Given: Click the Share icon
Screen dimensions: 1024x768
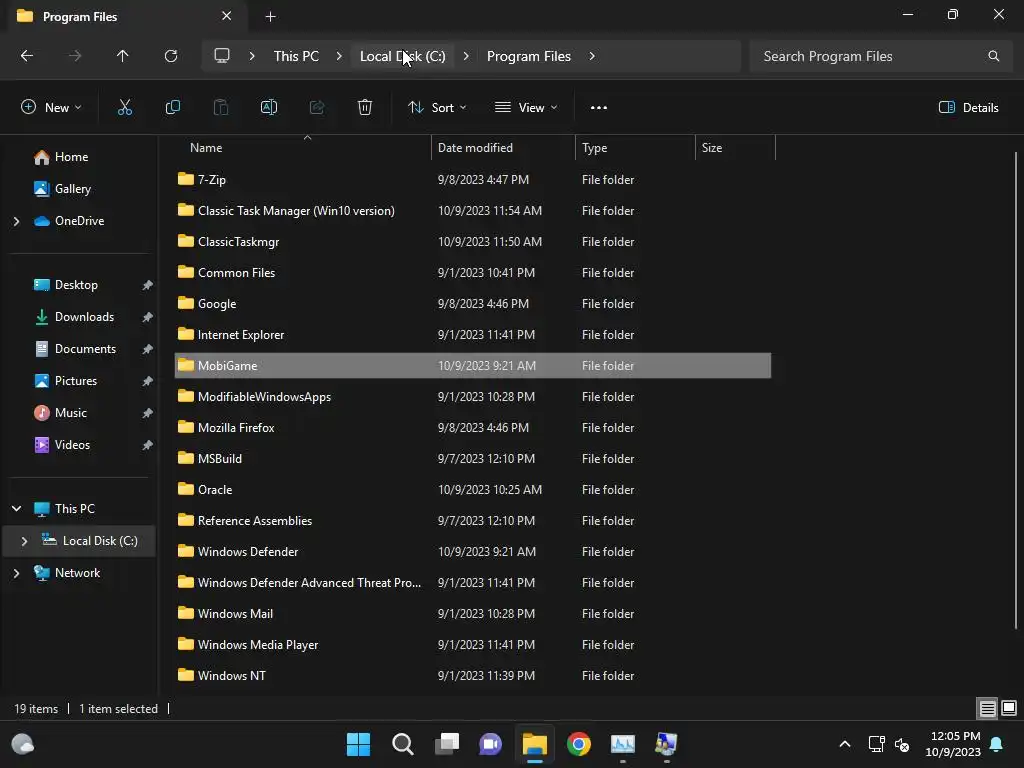Looking at the screenshot, I should pos(317,108).
